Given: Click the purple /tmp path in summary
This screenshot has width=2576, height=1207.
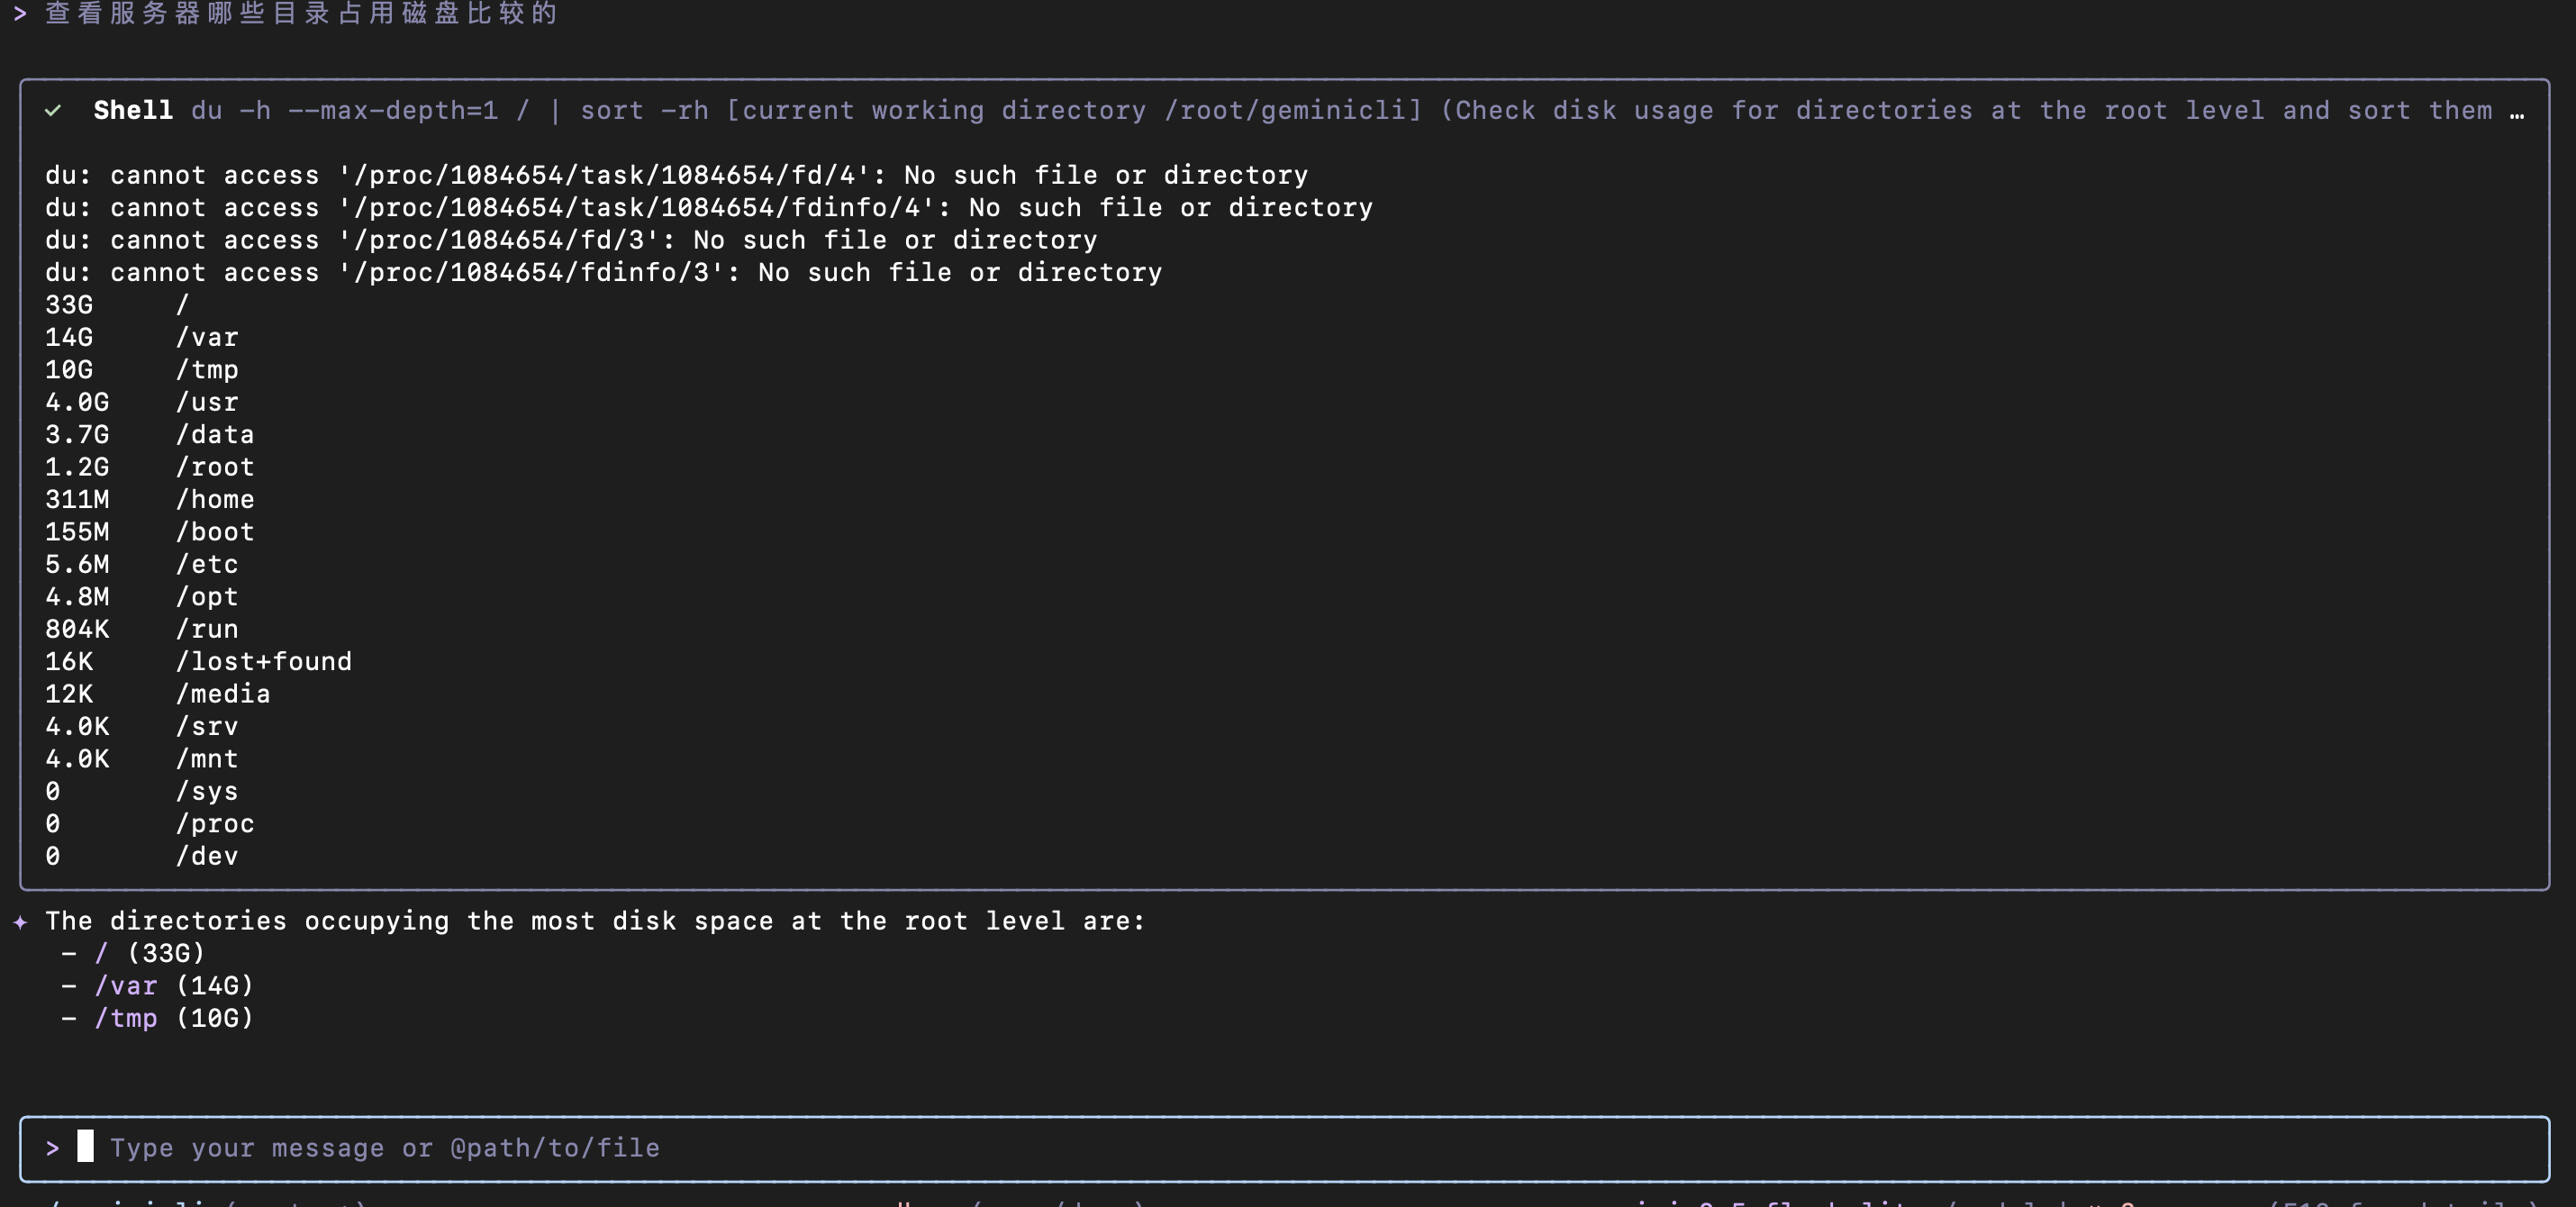Looking at the screenshot, I should click(126, 1018).
